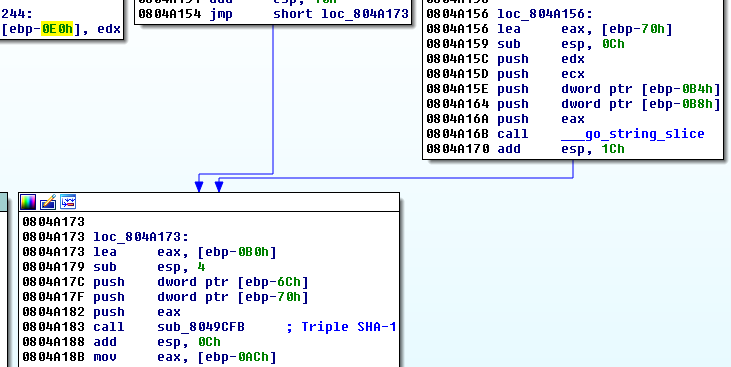Select the push edx instruction

[x=541, y=59]
